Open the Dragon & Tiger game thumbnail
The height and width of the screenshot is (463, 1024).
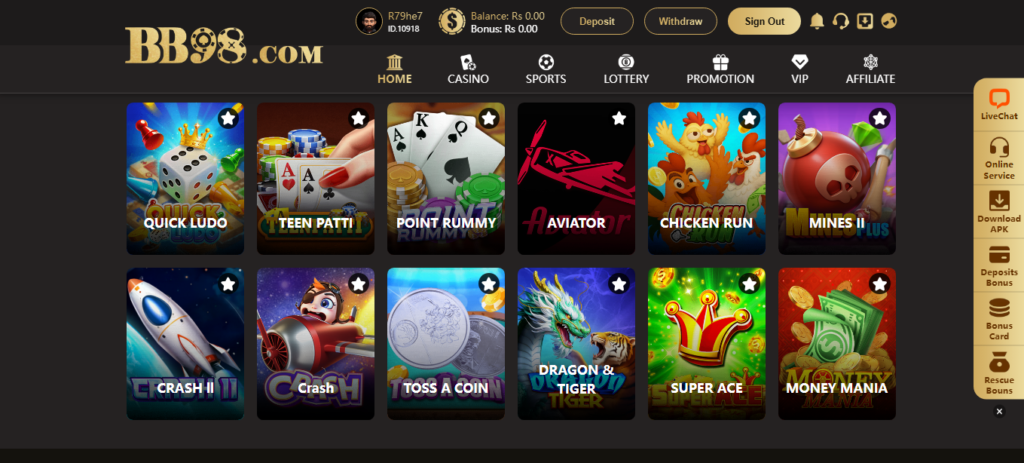pyautogui.click(x=576, y=343)
